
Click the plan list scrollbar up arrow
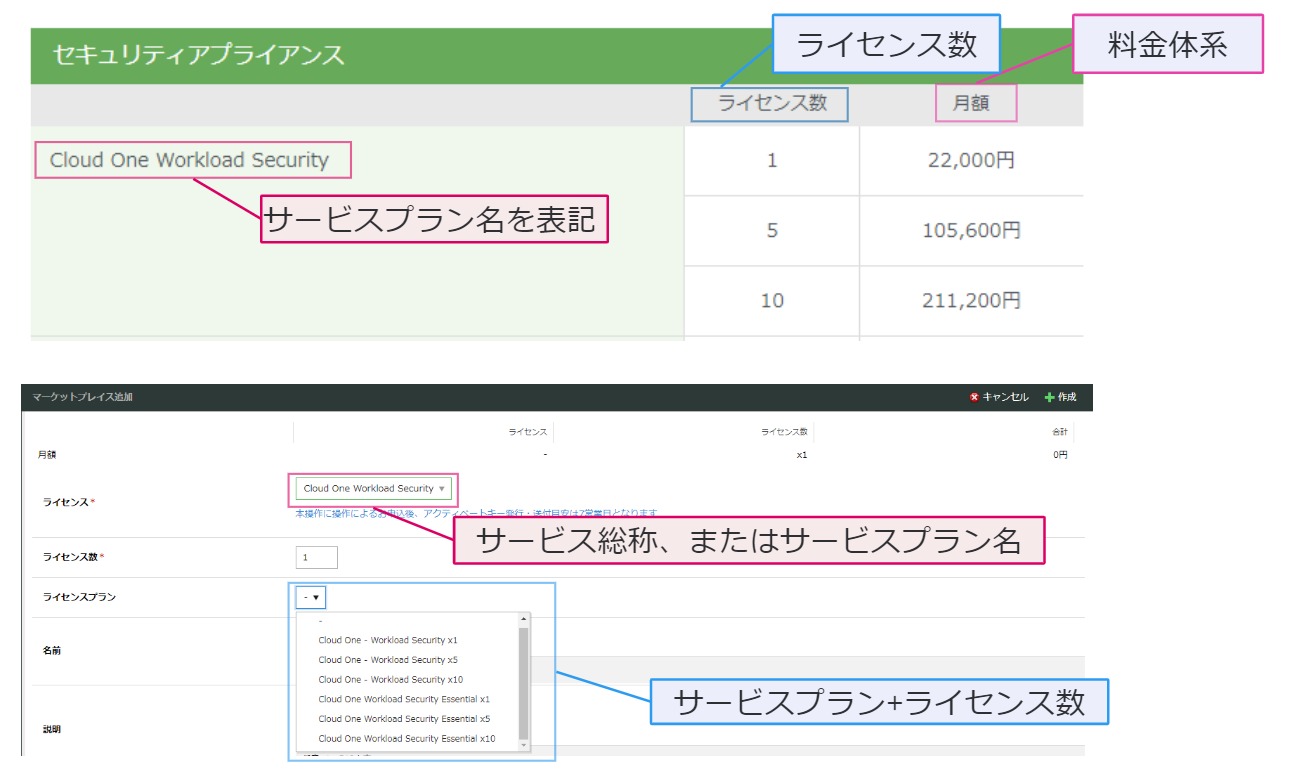[x=523, y=620]
